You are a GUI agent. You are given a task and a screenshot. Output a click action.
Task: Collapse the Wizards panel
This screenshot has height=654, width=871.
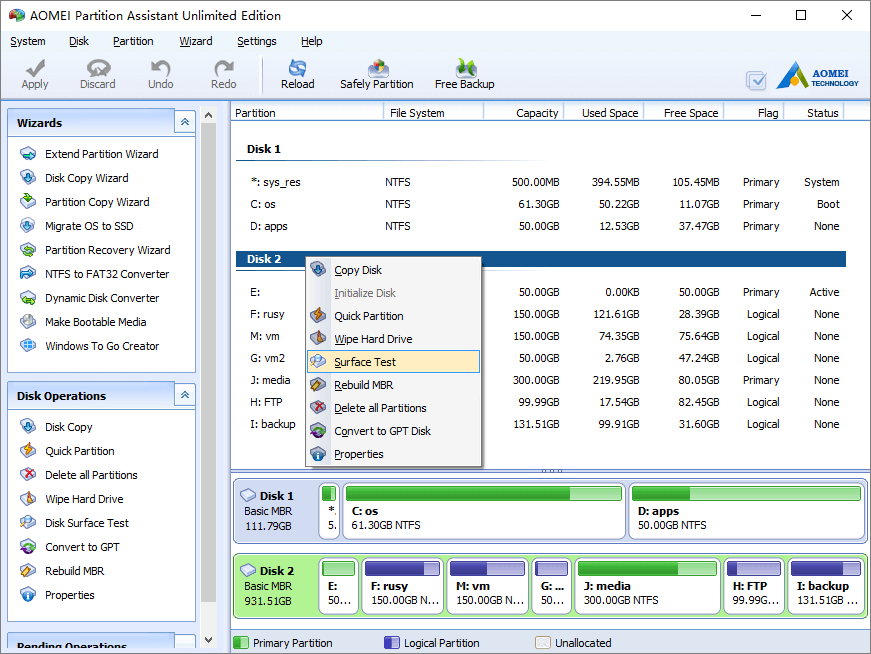pos(185,122)
